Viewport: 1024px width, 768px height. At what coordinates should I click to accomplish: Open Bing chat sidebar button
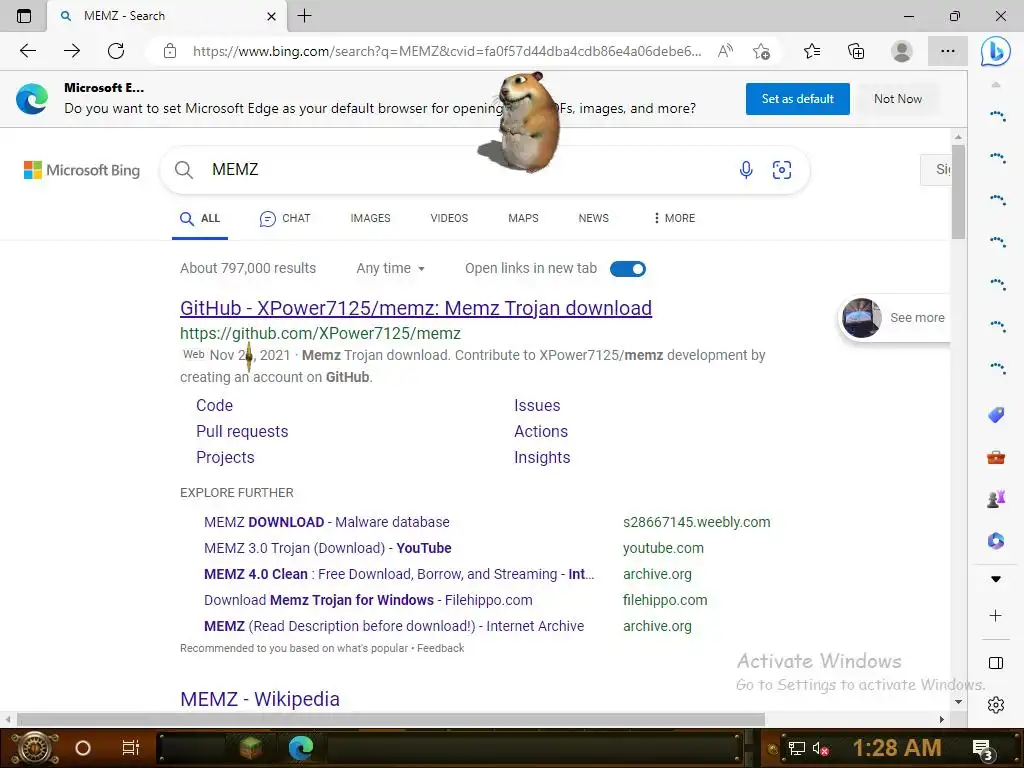click(996, 51)
